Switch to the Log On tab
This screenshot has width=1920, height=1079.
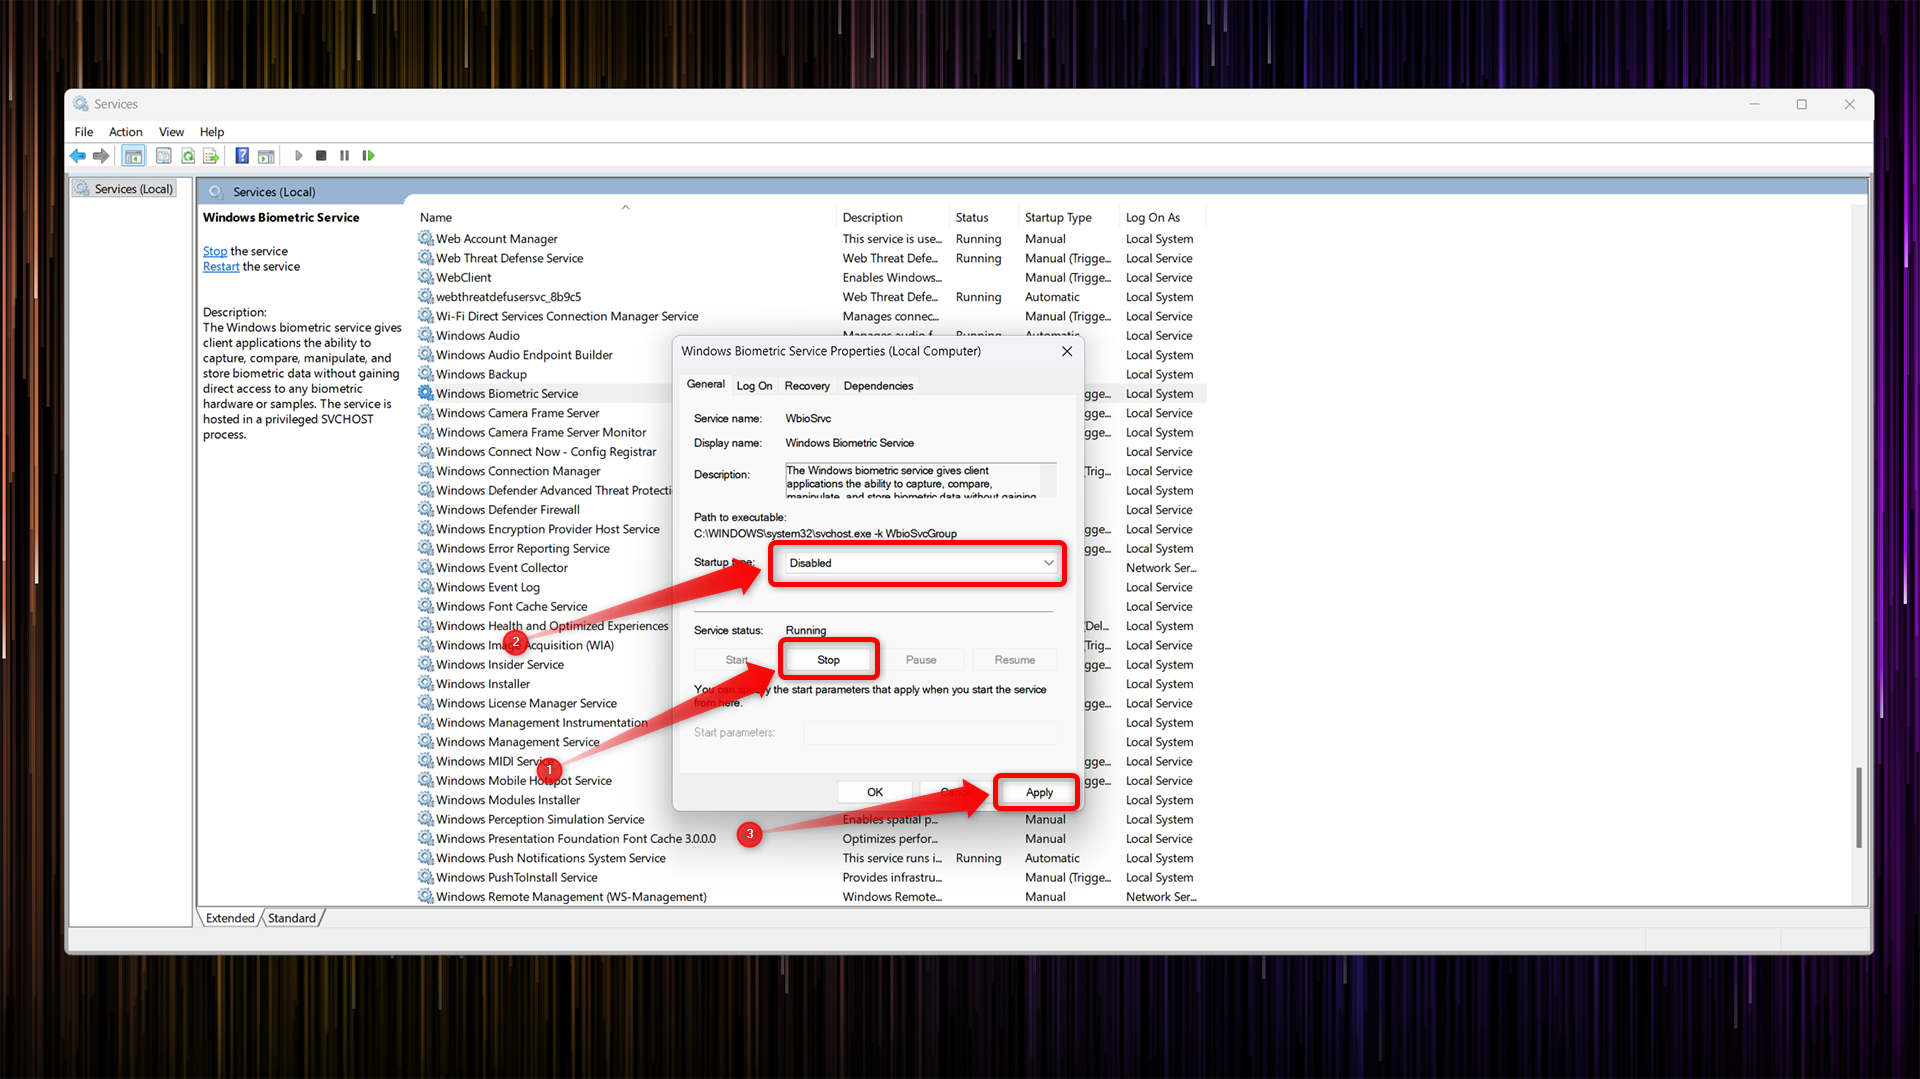point(754,386)
